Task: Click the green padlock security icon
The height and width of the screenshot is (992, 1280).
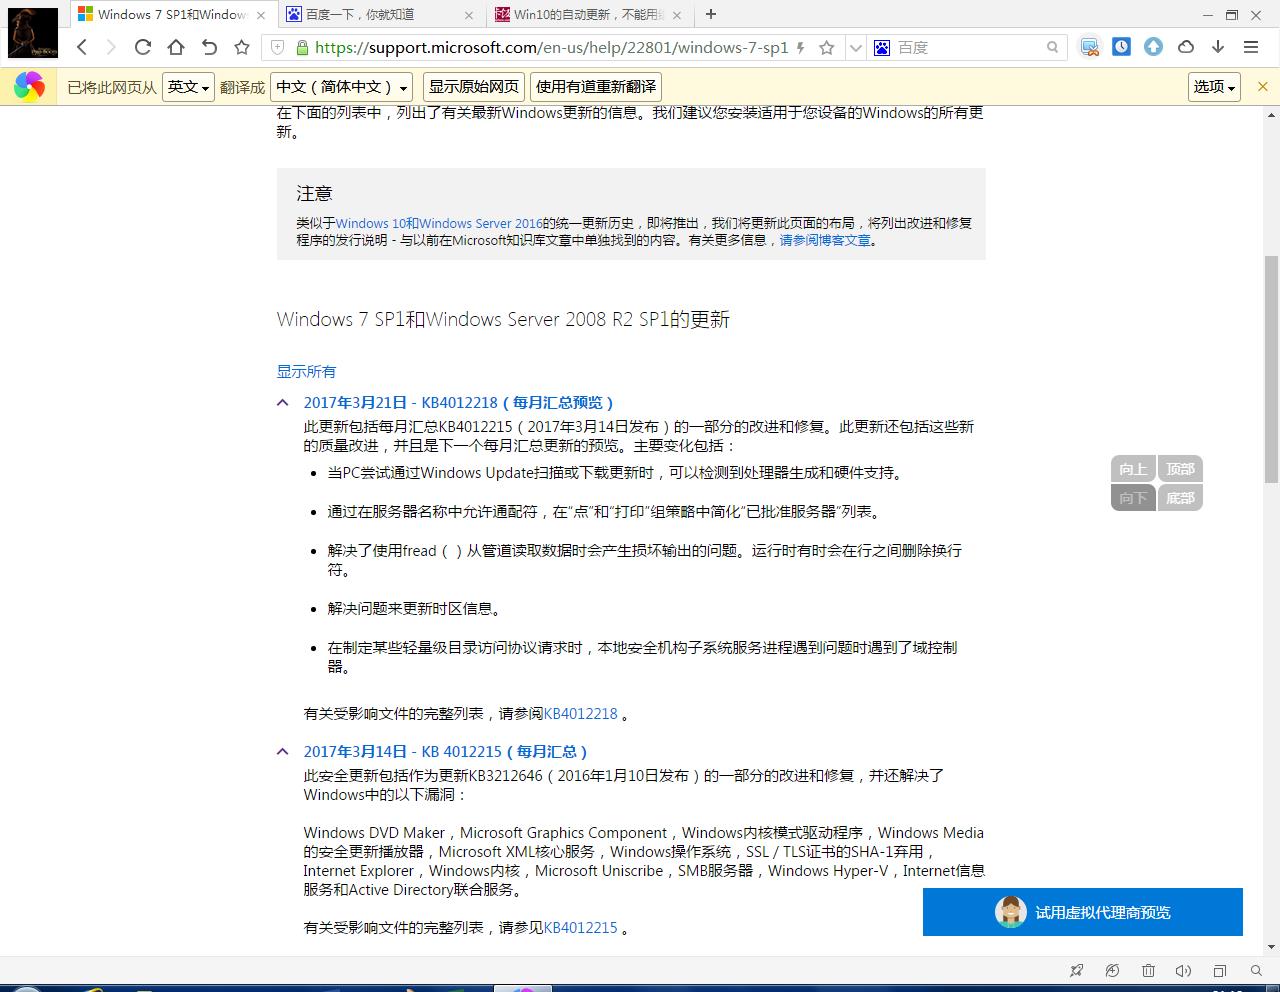Action: coord(301,47)
